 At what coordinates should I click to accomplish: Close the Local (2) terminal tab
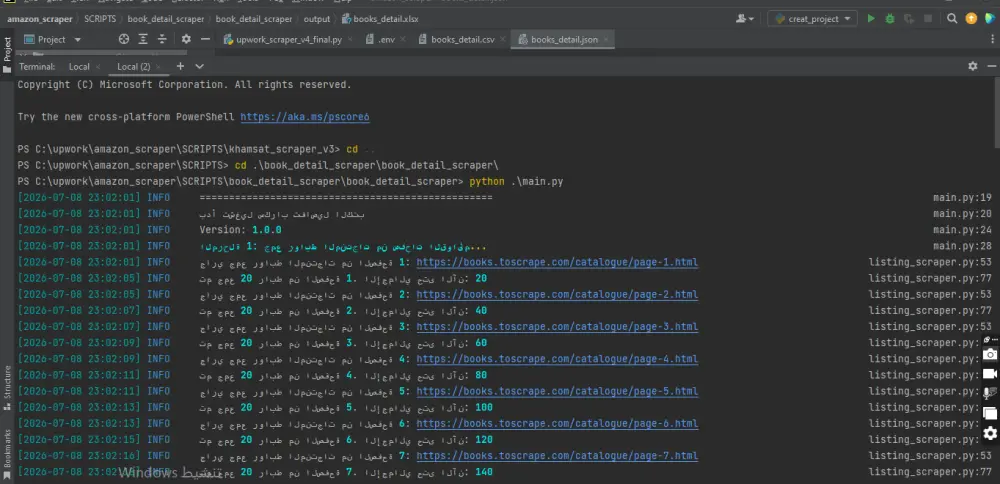pyautogui.click(x=158, y=66)
